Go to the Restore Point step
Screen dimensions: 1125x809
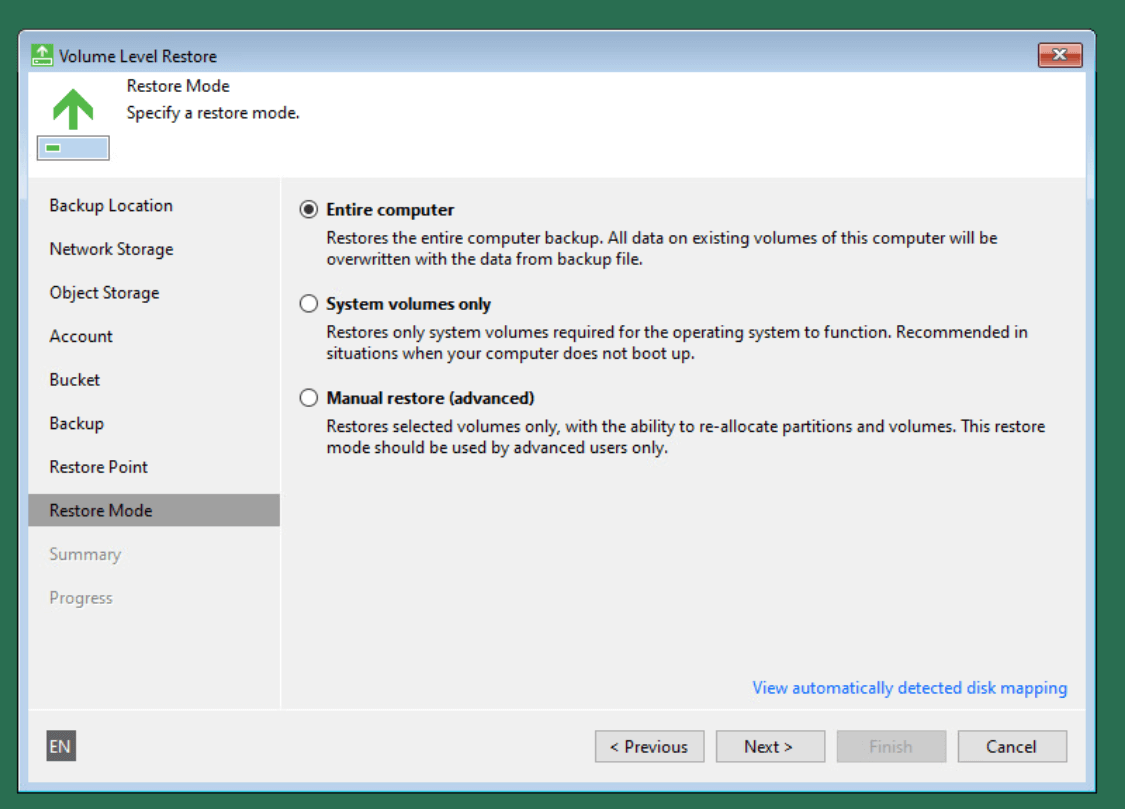coord(98,467)
